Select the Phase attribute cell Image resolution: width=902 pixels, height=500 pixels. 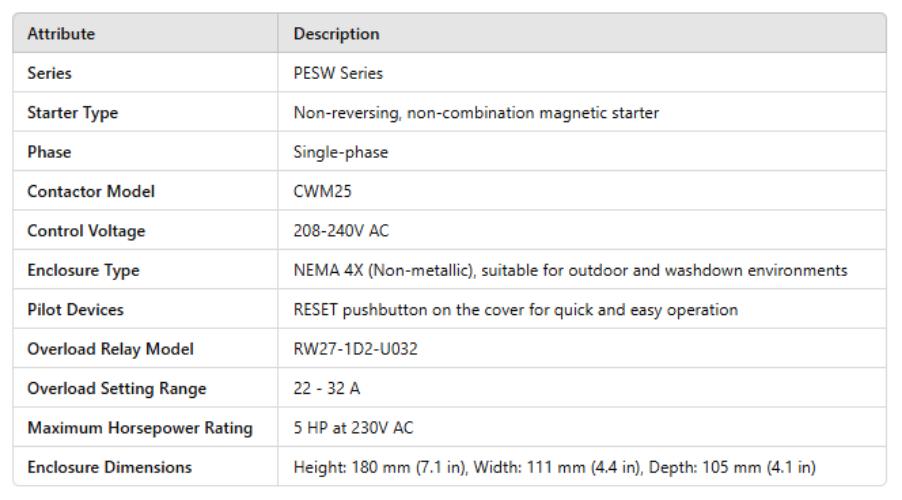49,152
